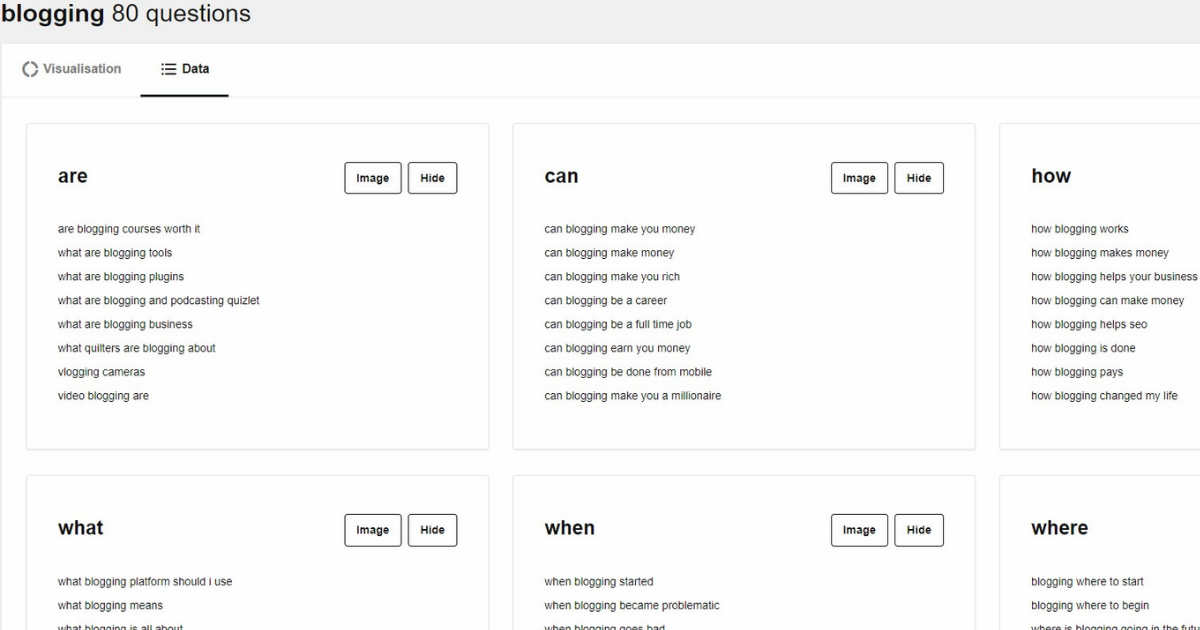This screenshot has width=1200, height=630.
Task: Click the 'can' card heading
Action: click(x=561, y=176)
